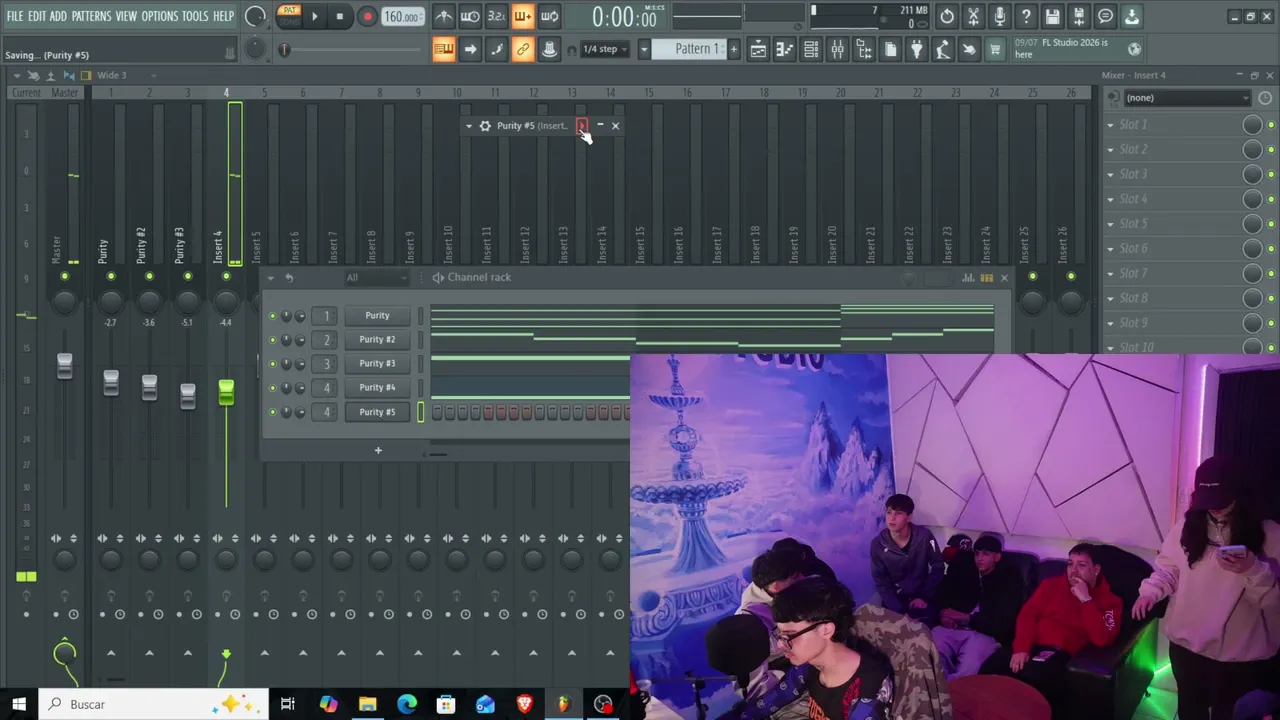Click the Master track volume fader
This screenshot has width=1280, height=720.
tap(64, 366)
